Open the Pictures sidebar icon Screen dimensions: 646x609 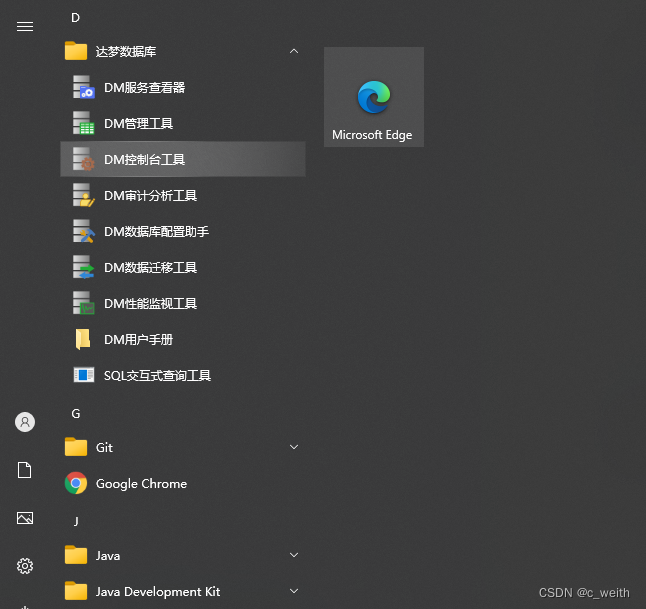pyautogui.click(x=25, y=518)
